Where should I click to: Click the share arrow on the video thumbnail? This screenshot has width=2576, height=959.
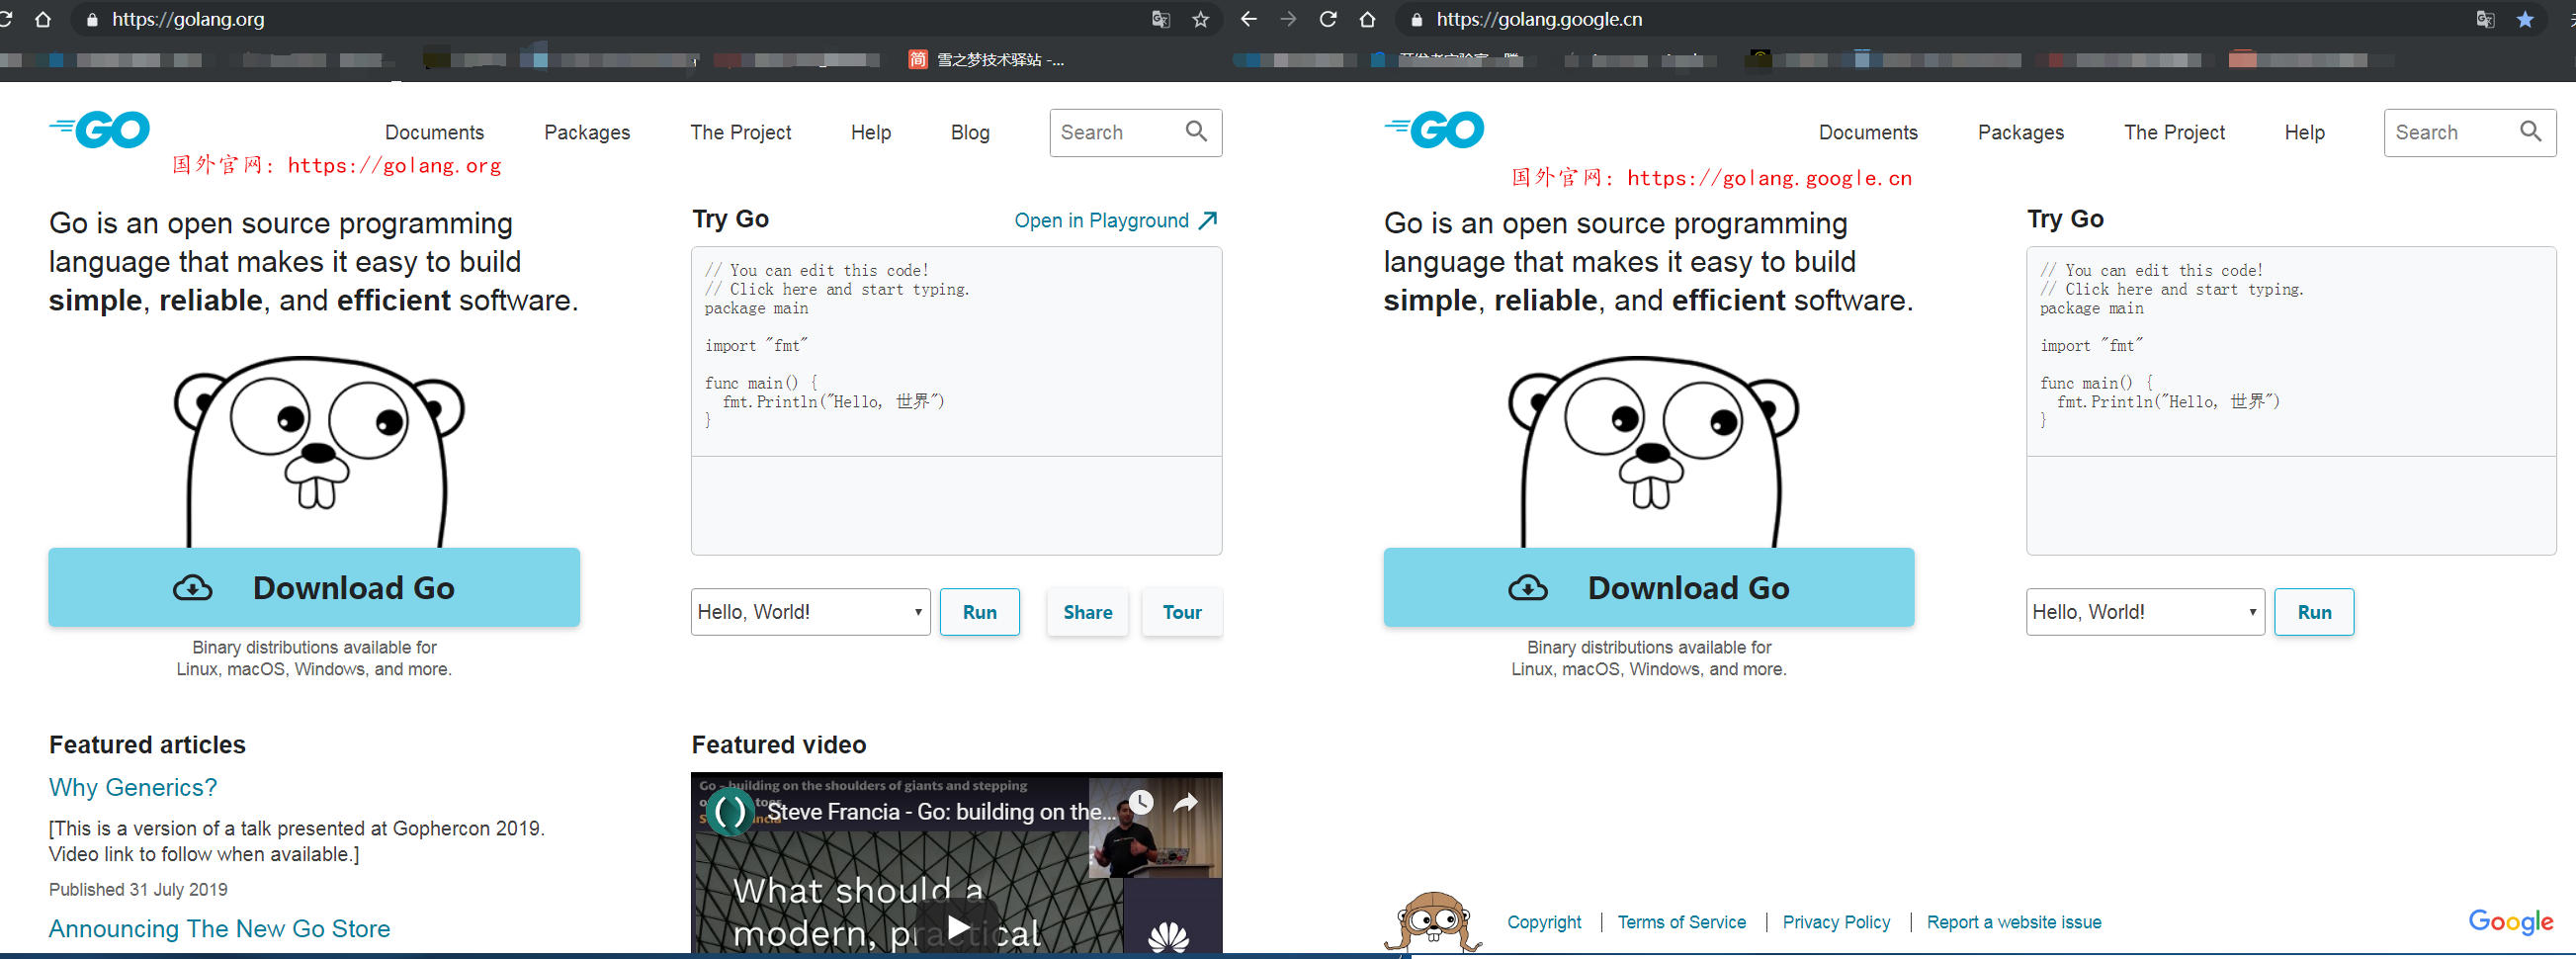coord(1186,801)
